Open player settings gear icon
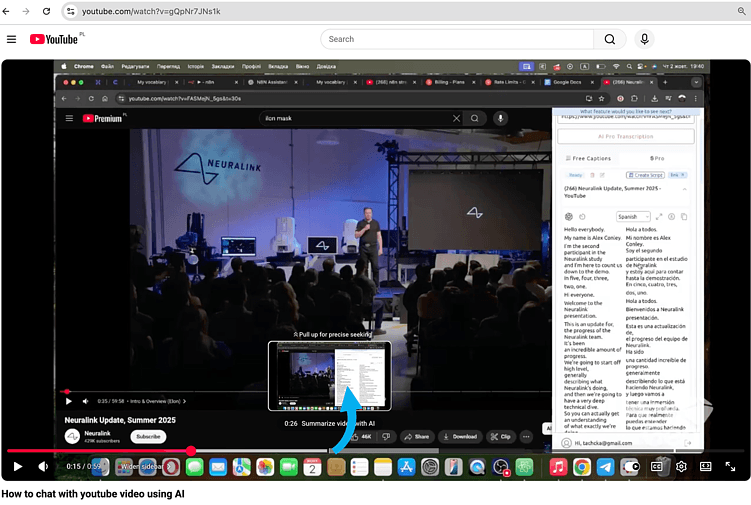The height and width of the screenshot is (505, 751). [x=681, y=466]
